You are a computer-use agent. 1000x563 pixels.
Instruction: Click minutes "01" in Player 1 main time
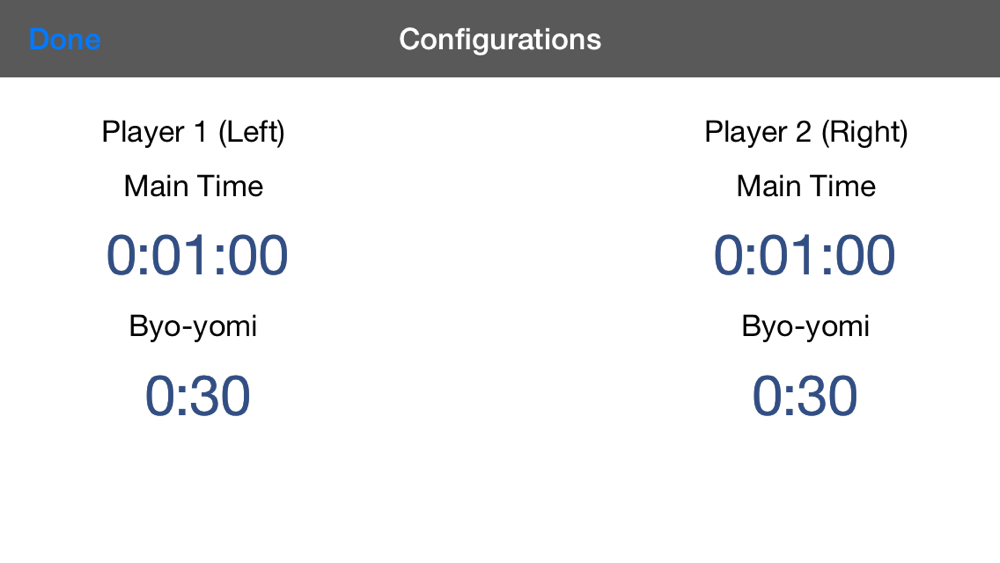coord(181,255)
